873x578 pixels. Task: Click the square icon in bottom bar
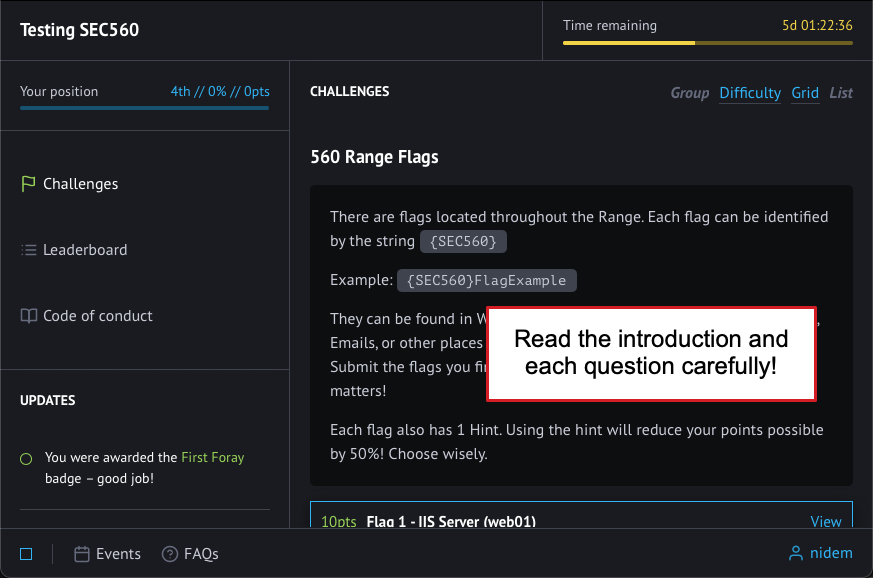[26, 554]
